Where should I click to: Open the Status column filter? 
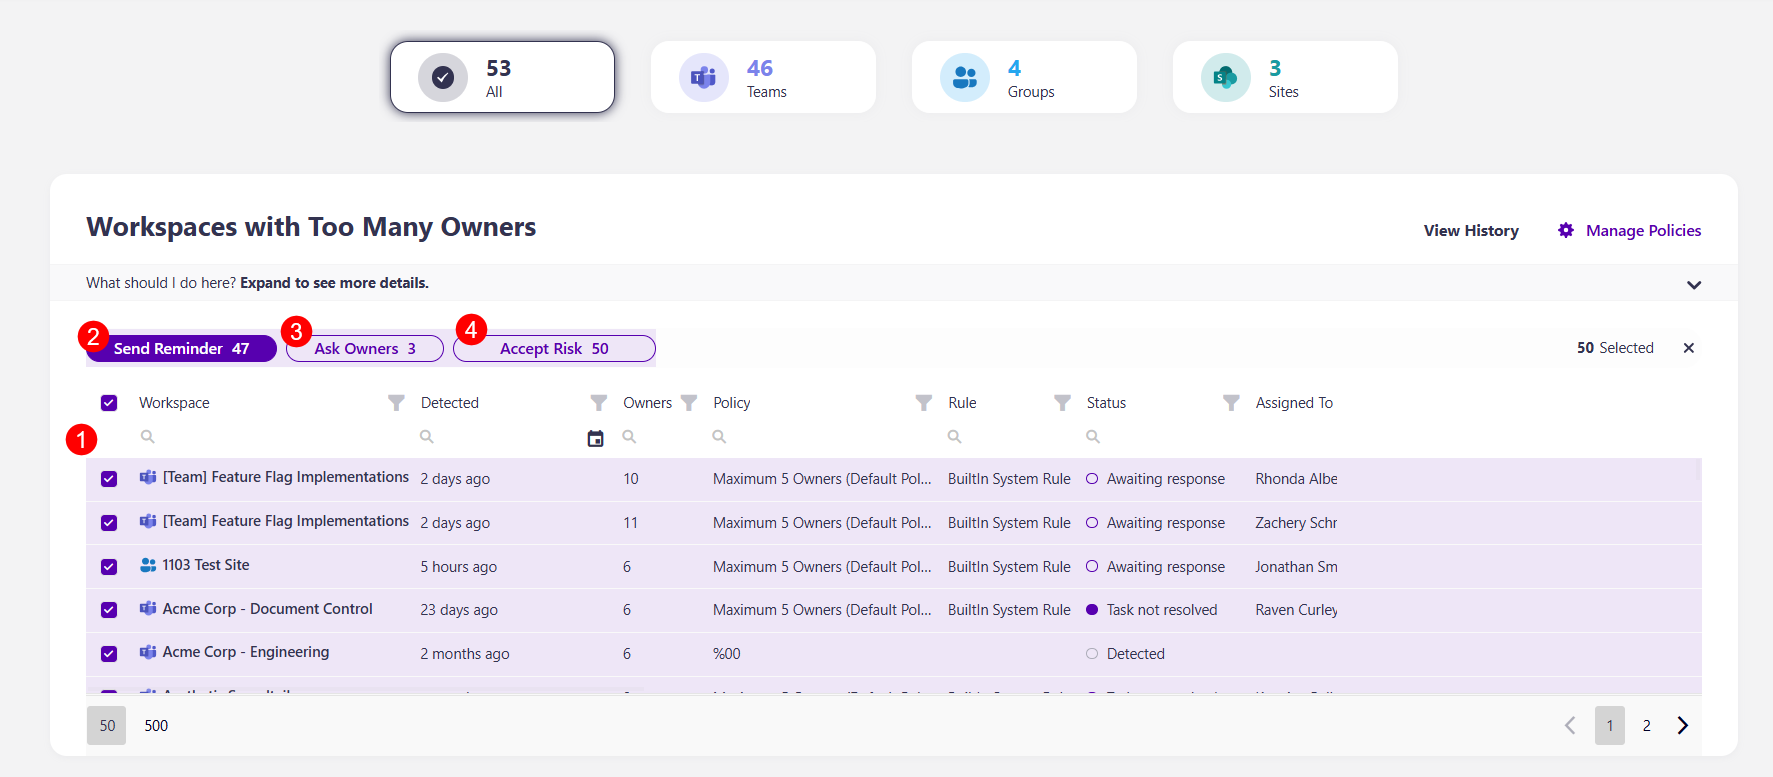(x=1231, y=403)
